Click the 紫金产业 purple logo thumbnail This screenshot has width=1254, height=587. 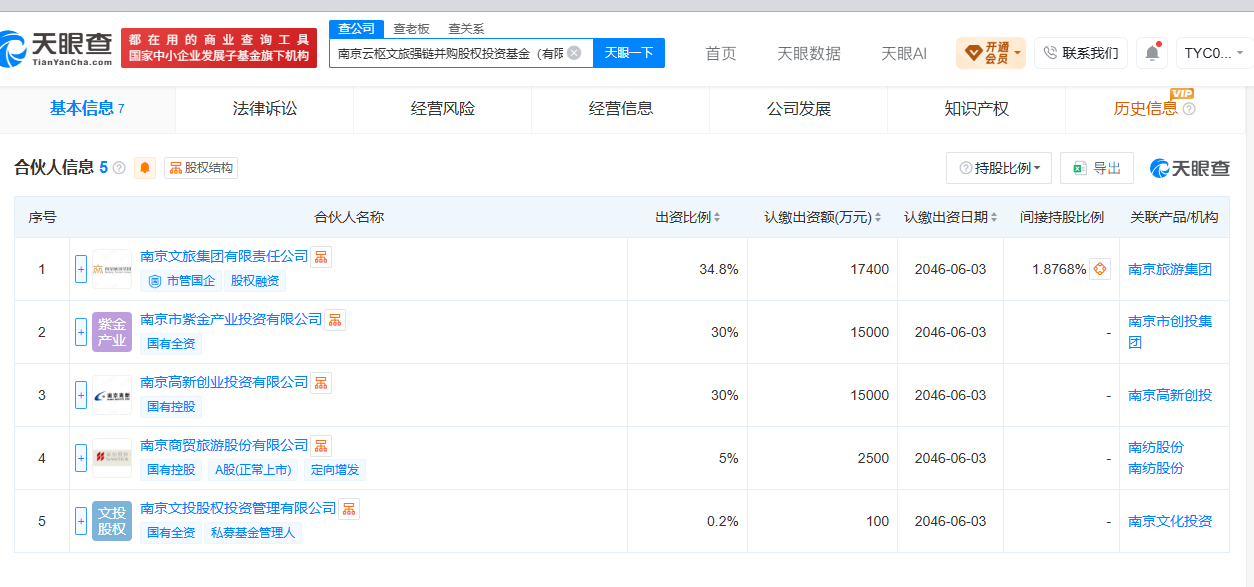click(x=111, y=332)
